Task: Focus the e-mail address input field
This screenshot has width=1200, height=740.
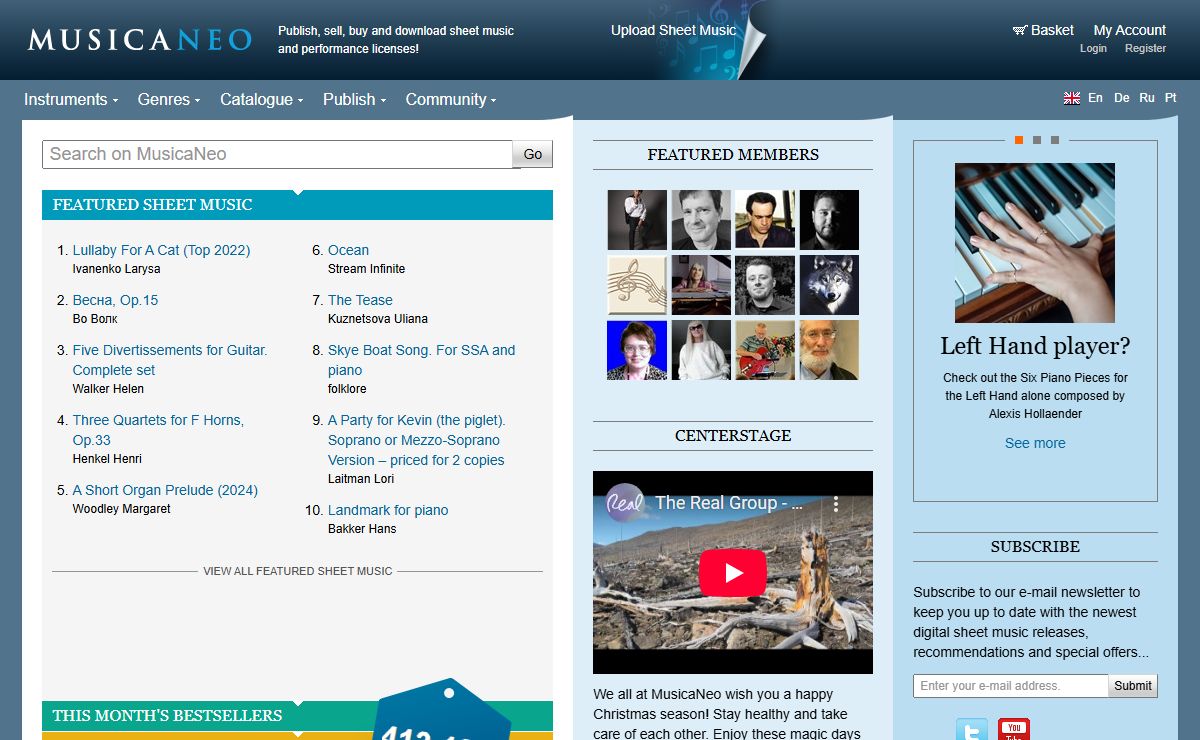Action: coord(1011,686)
